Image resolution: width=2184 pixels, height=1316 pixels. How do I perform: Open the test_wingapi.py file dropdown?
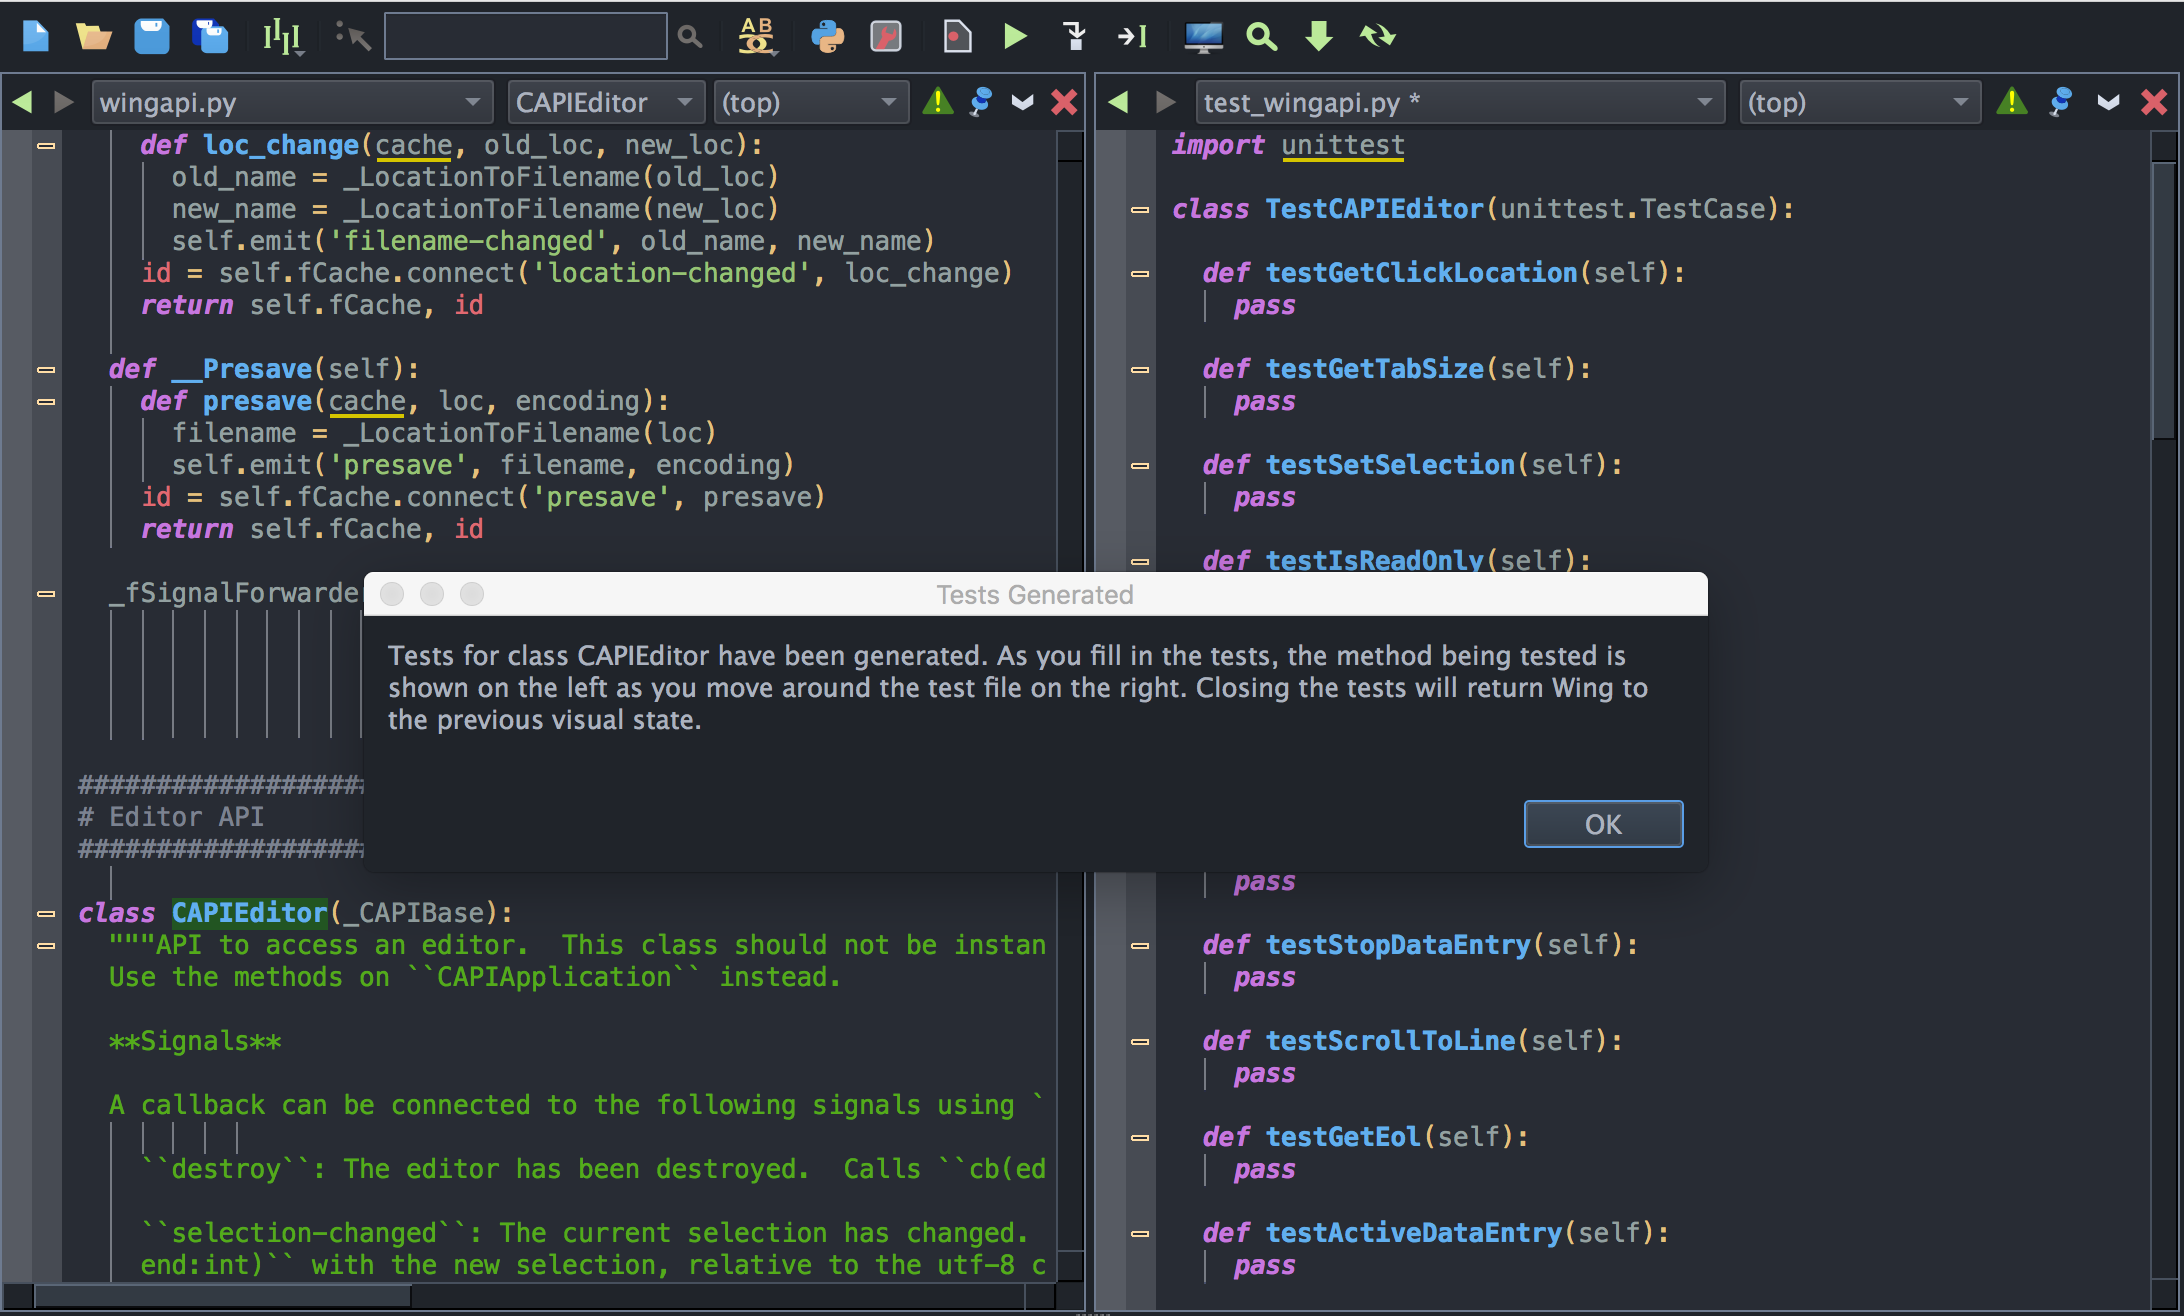tap(1460, 102)
